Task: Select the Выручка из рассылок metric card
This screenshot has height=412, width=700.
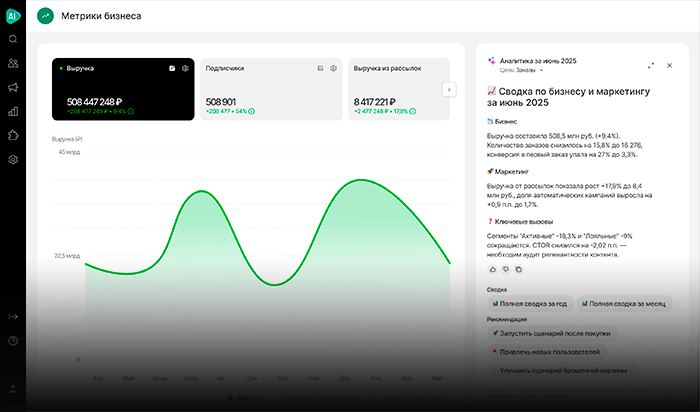Action: tap(390, 90)
